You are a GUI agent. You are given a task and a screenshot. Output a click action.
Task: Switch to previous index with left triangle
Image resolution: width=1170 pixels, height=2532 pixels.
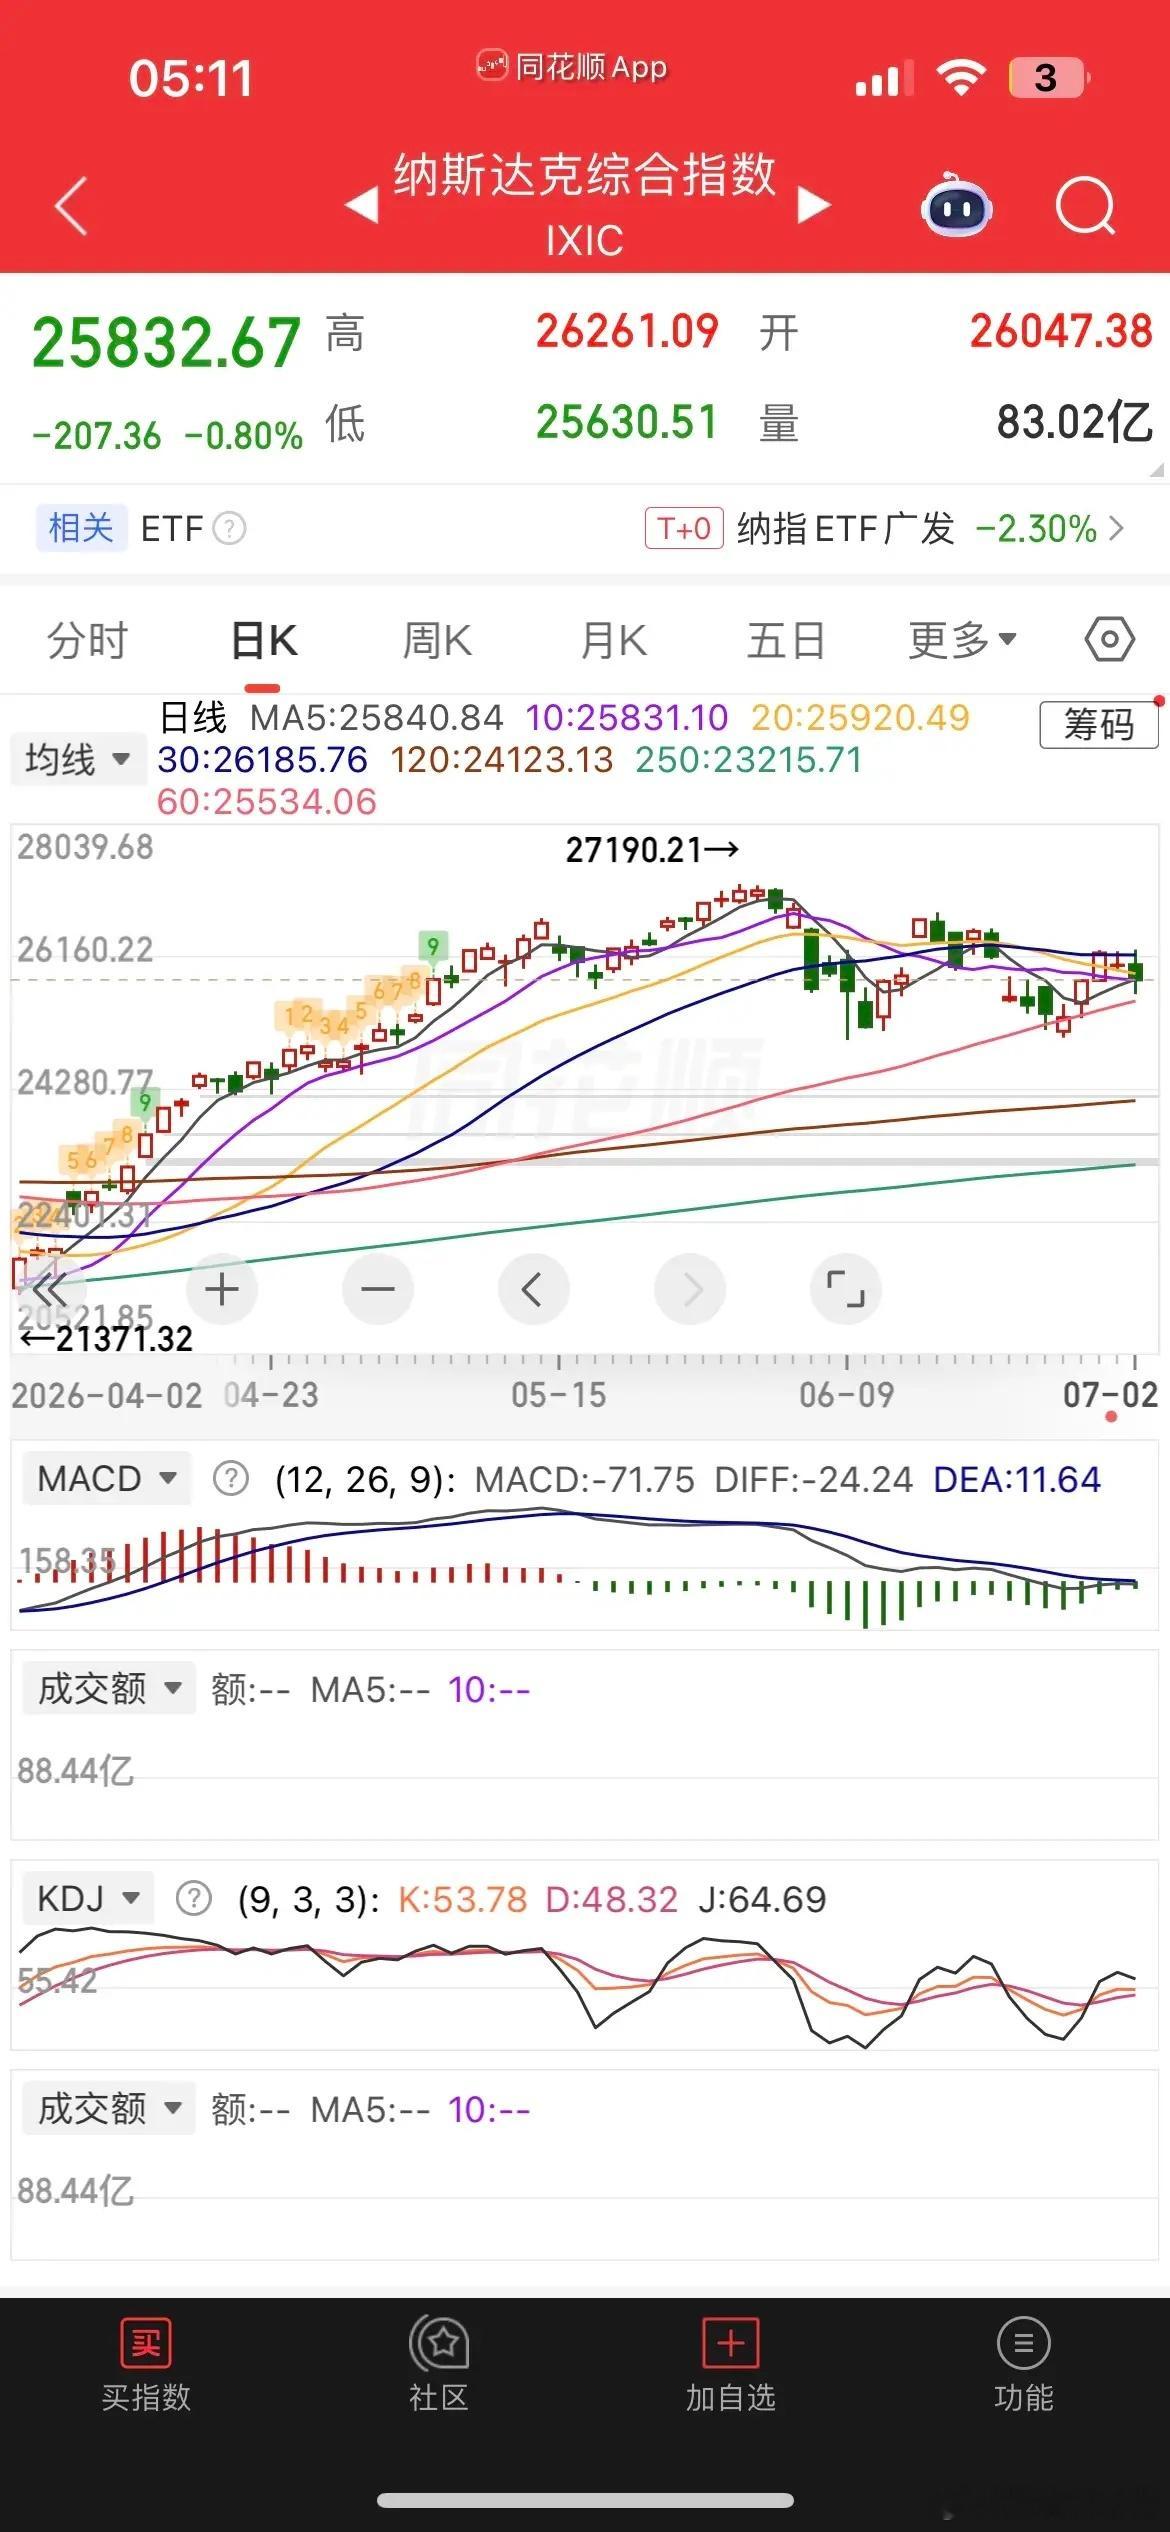click(362, 205)
